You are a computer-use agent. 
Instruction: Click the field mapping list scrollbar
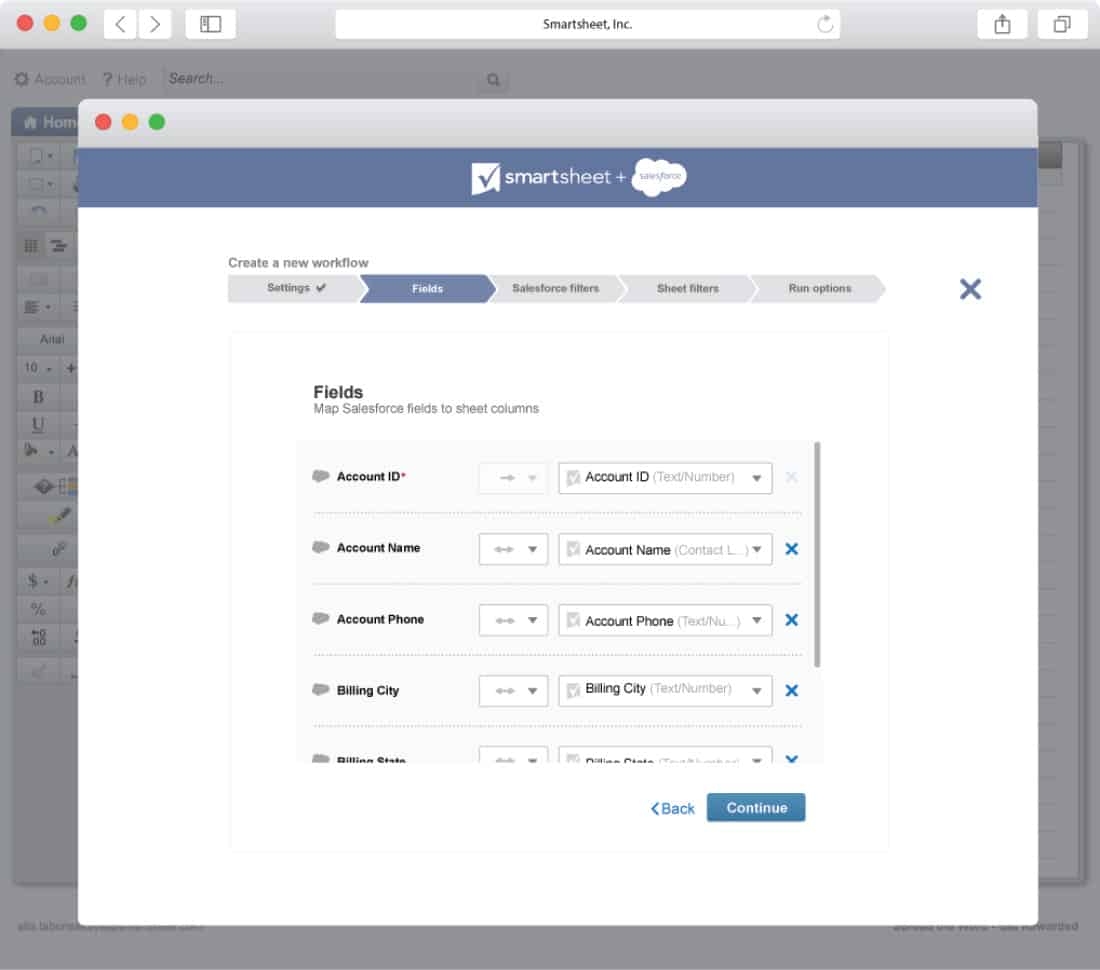coord(817,554)
